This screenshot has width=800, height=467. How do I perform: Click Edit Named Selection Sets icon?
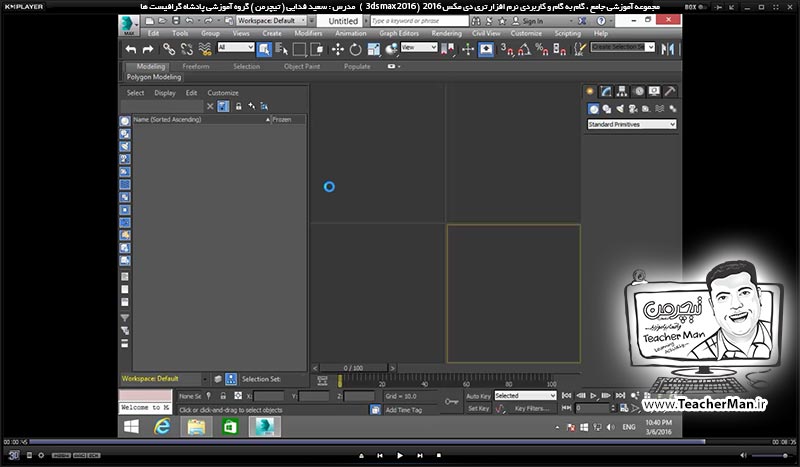pos(580,49)
